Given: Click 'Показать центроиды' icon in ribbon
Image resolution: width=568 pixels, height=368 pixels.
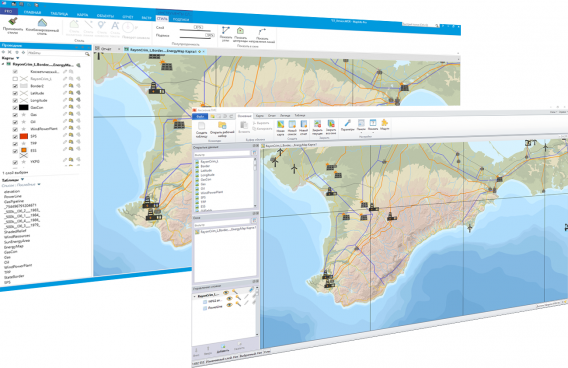Looking at the screenshot, I should 240,31.
